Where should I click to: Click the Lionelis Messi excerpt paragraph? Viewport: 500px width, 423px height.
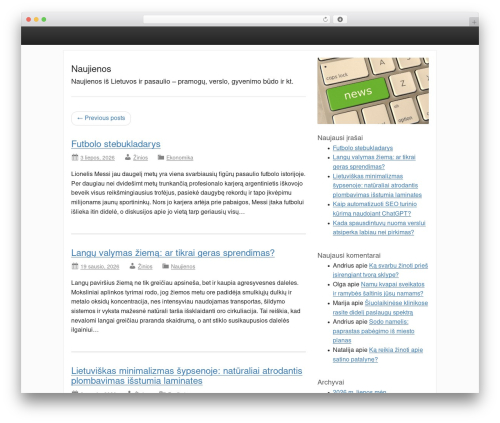(x=188, y=193)
